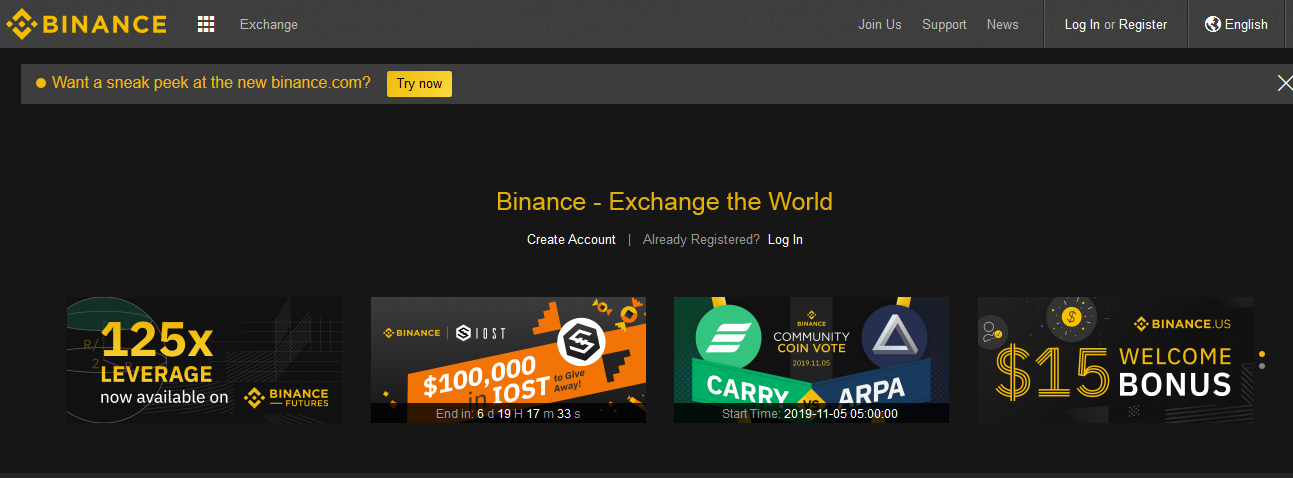Click Register in the header
This screenshot has width=1293, height=478.
click(1143, 24)
